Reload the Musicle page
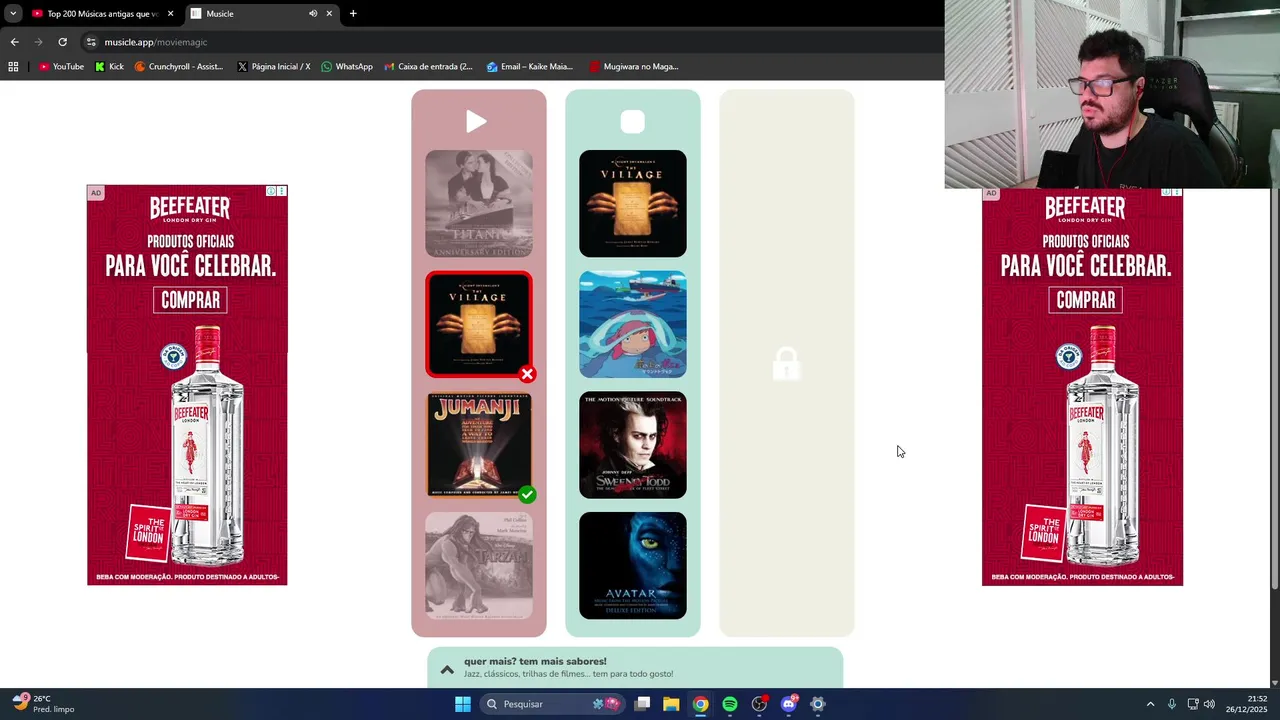 pos(62,42)
